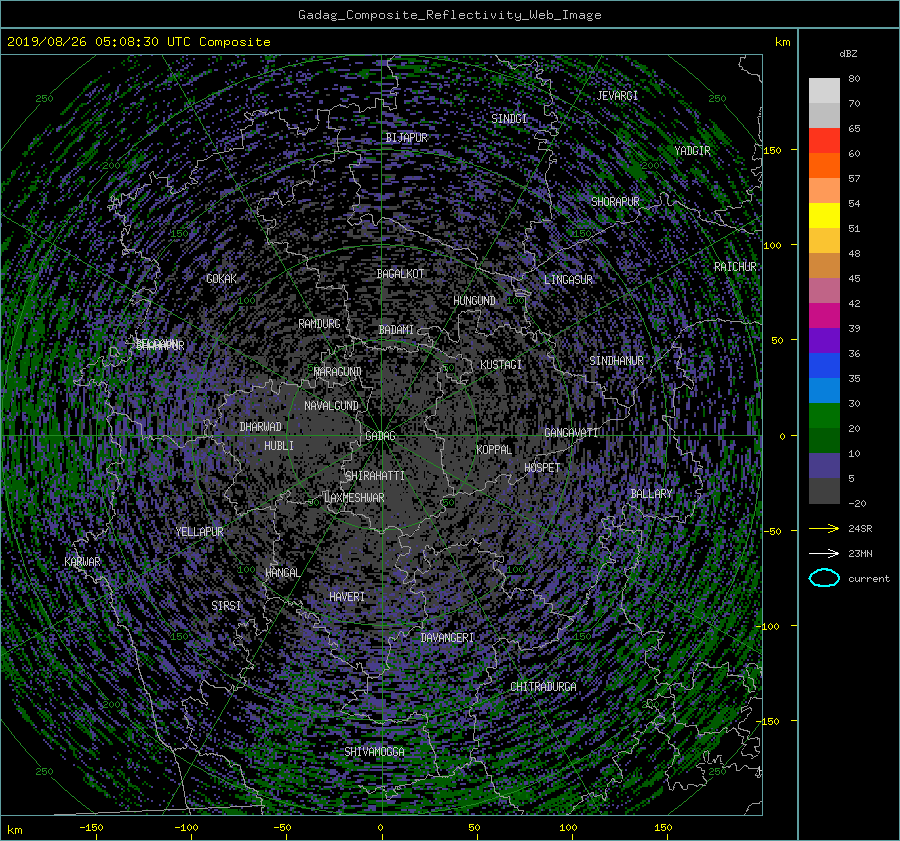The height and width of the screenshot is (841, 900).
Task: Click the SINDHANUR city label
Action: pyautogui.click(x=616, y=361)
